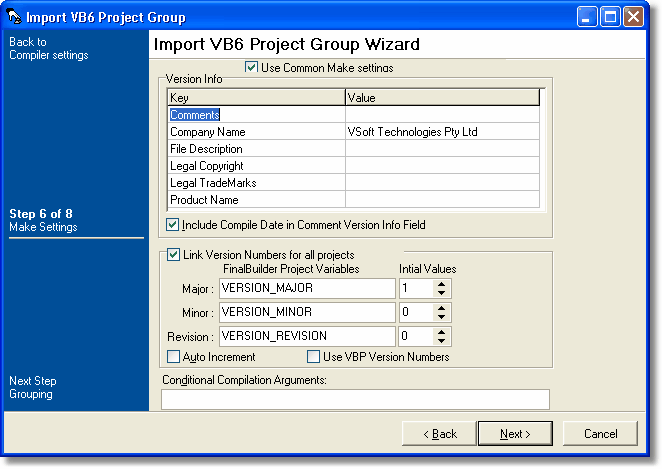Viewport: 662px width, 469px height.
Task: Select the File Description key row
Action: click(x=257, y=149)
